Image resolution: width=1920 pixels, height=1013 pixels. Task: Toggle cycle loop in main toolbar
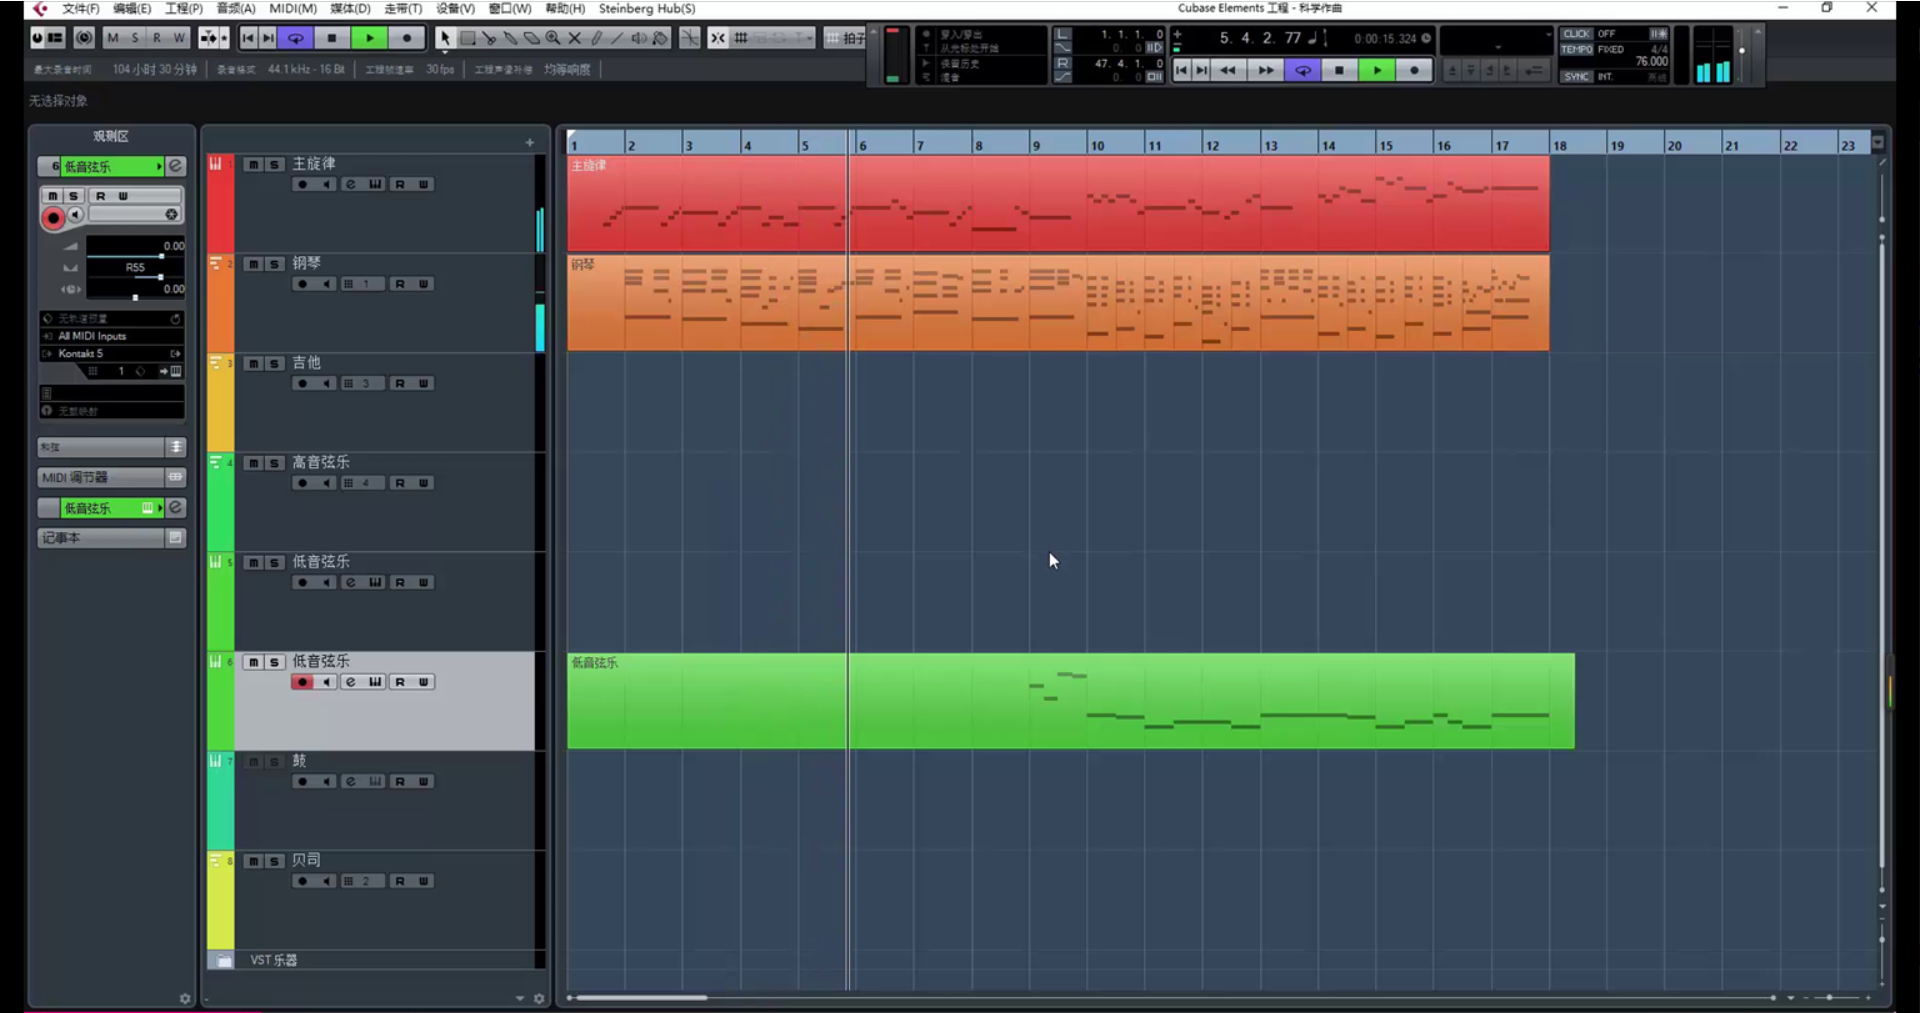[296, 38]
